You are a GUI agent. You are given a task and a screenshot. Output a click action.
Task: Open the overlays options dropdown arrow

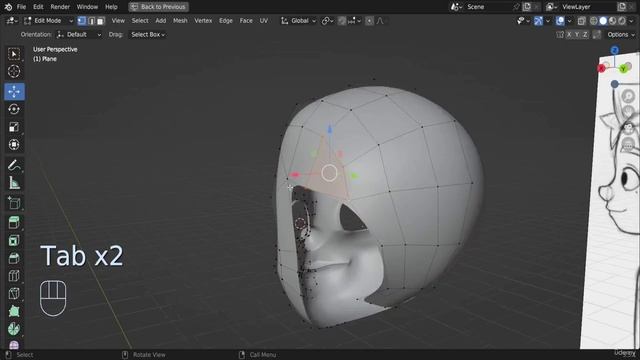point(569,21)
